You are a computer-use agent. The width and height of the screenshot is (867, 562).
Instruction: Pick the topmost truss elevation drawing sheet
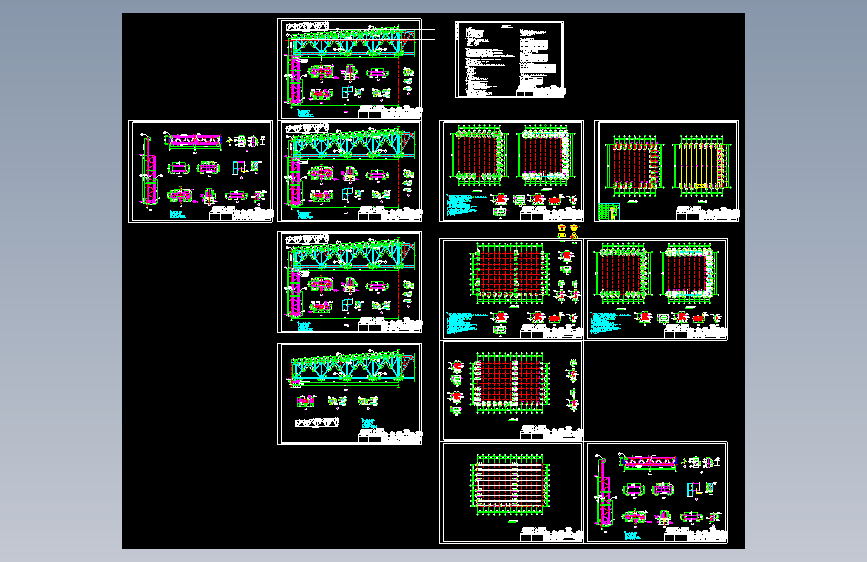(349, 69)
